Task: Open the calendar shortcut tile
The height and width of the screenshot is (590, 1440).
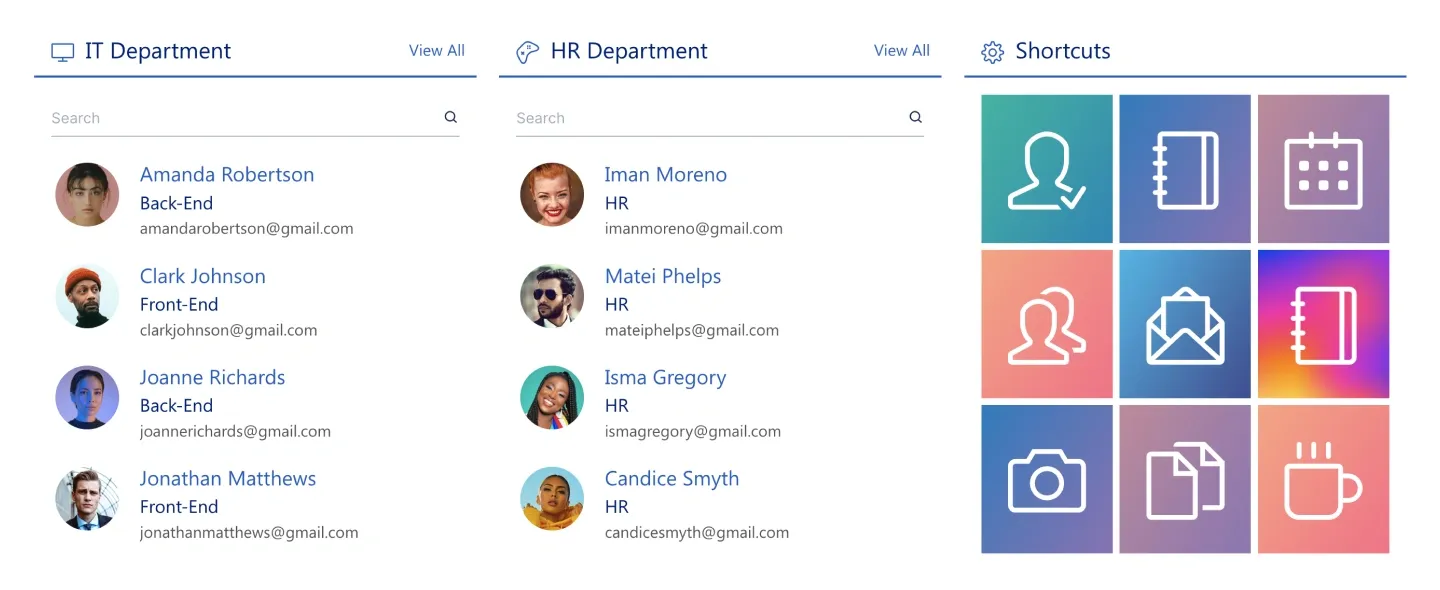Action: tap(1323, 169)
